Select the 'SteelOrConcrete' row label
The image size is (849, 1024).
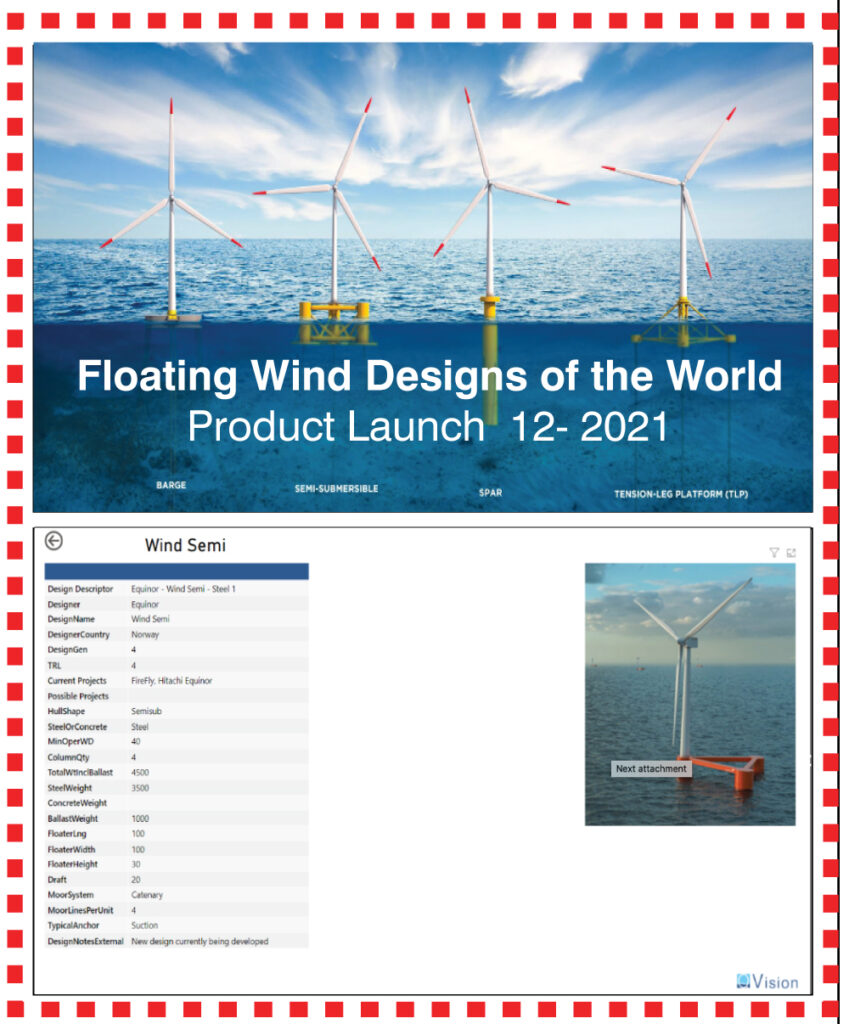click(77, 727)
